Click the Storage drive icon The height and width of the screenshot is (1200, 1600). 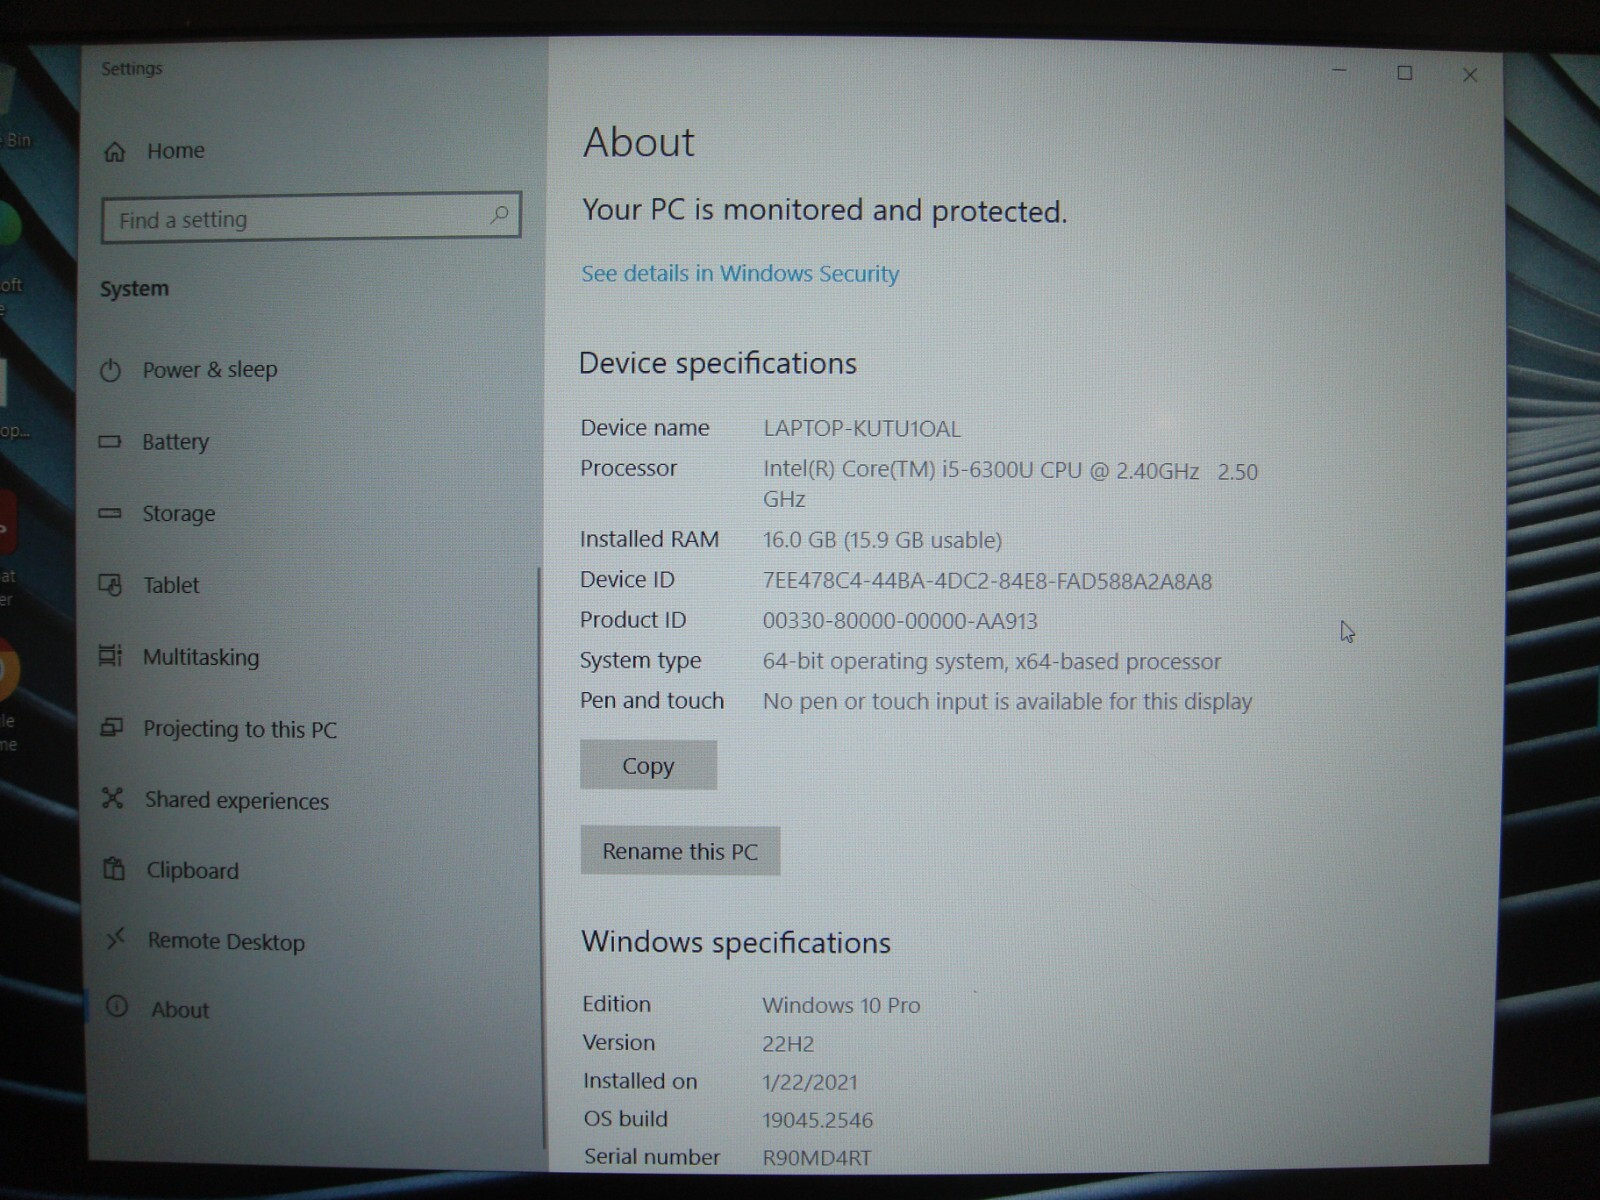click(x=110, y=513)
